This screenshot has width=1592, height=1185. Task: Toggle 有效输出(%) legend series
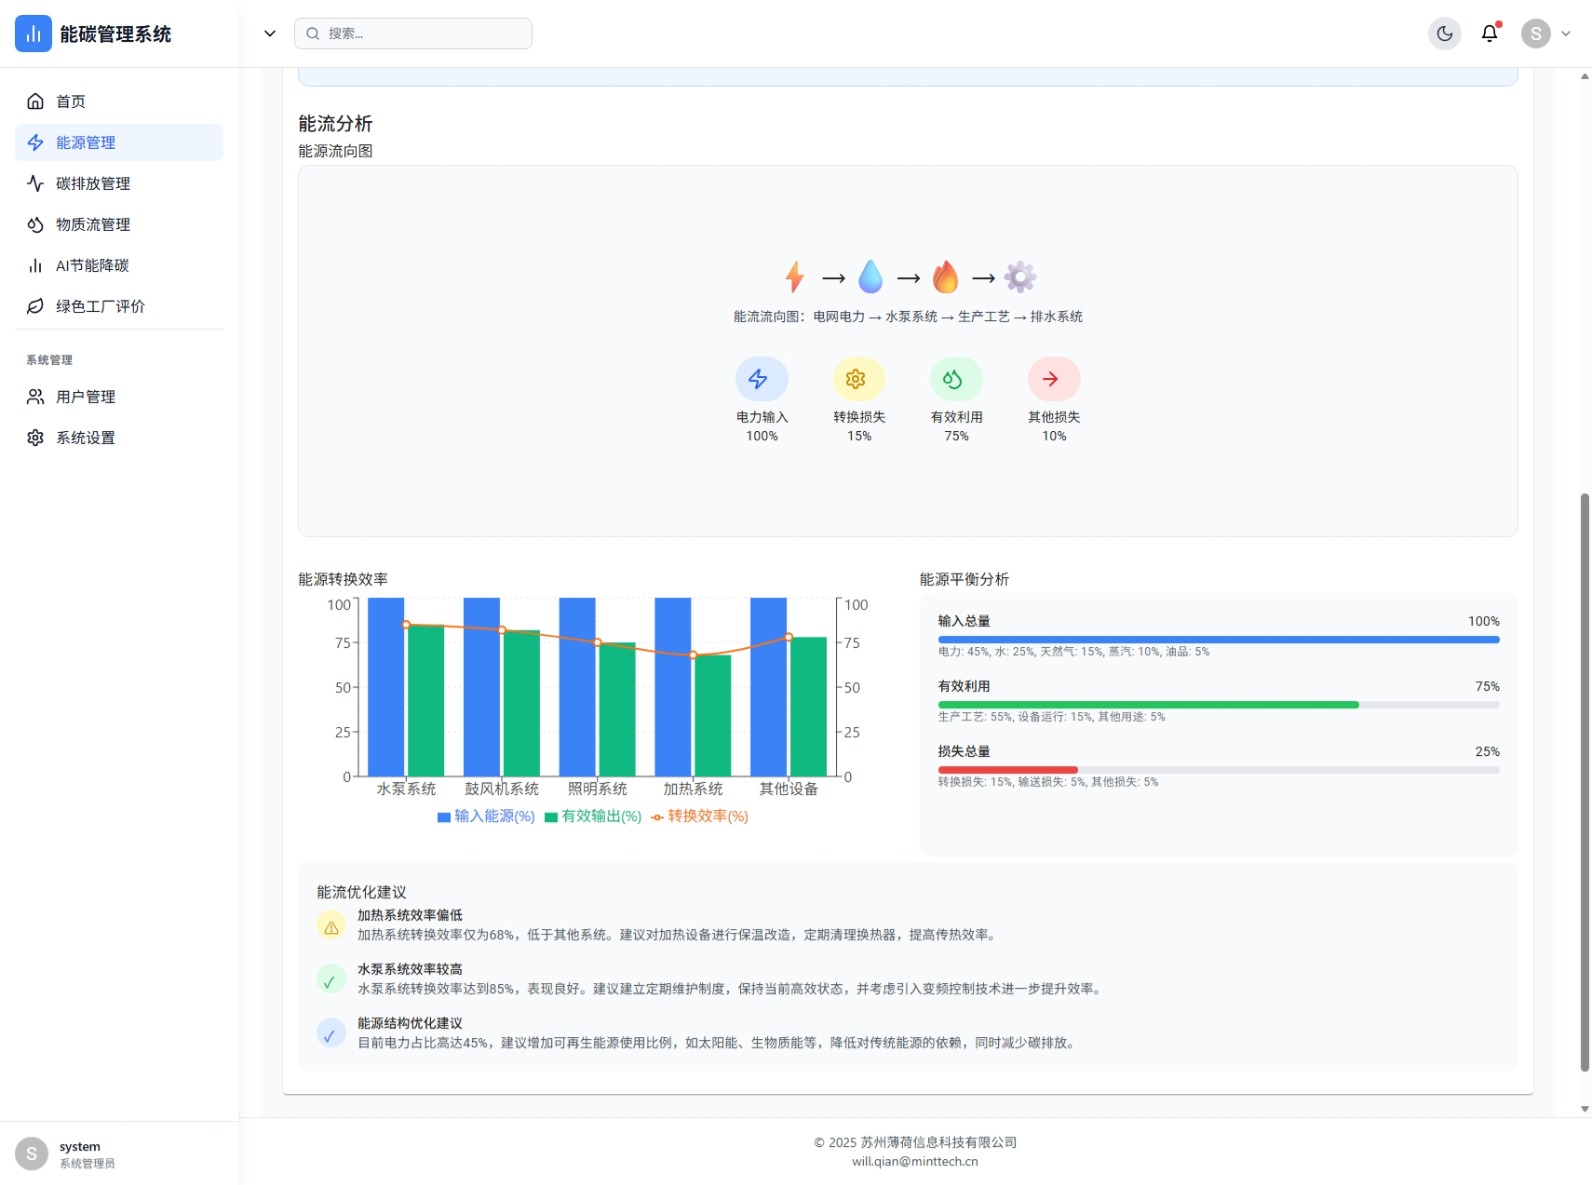point(593,816)
